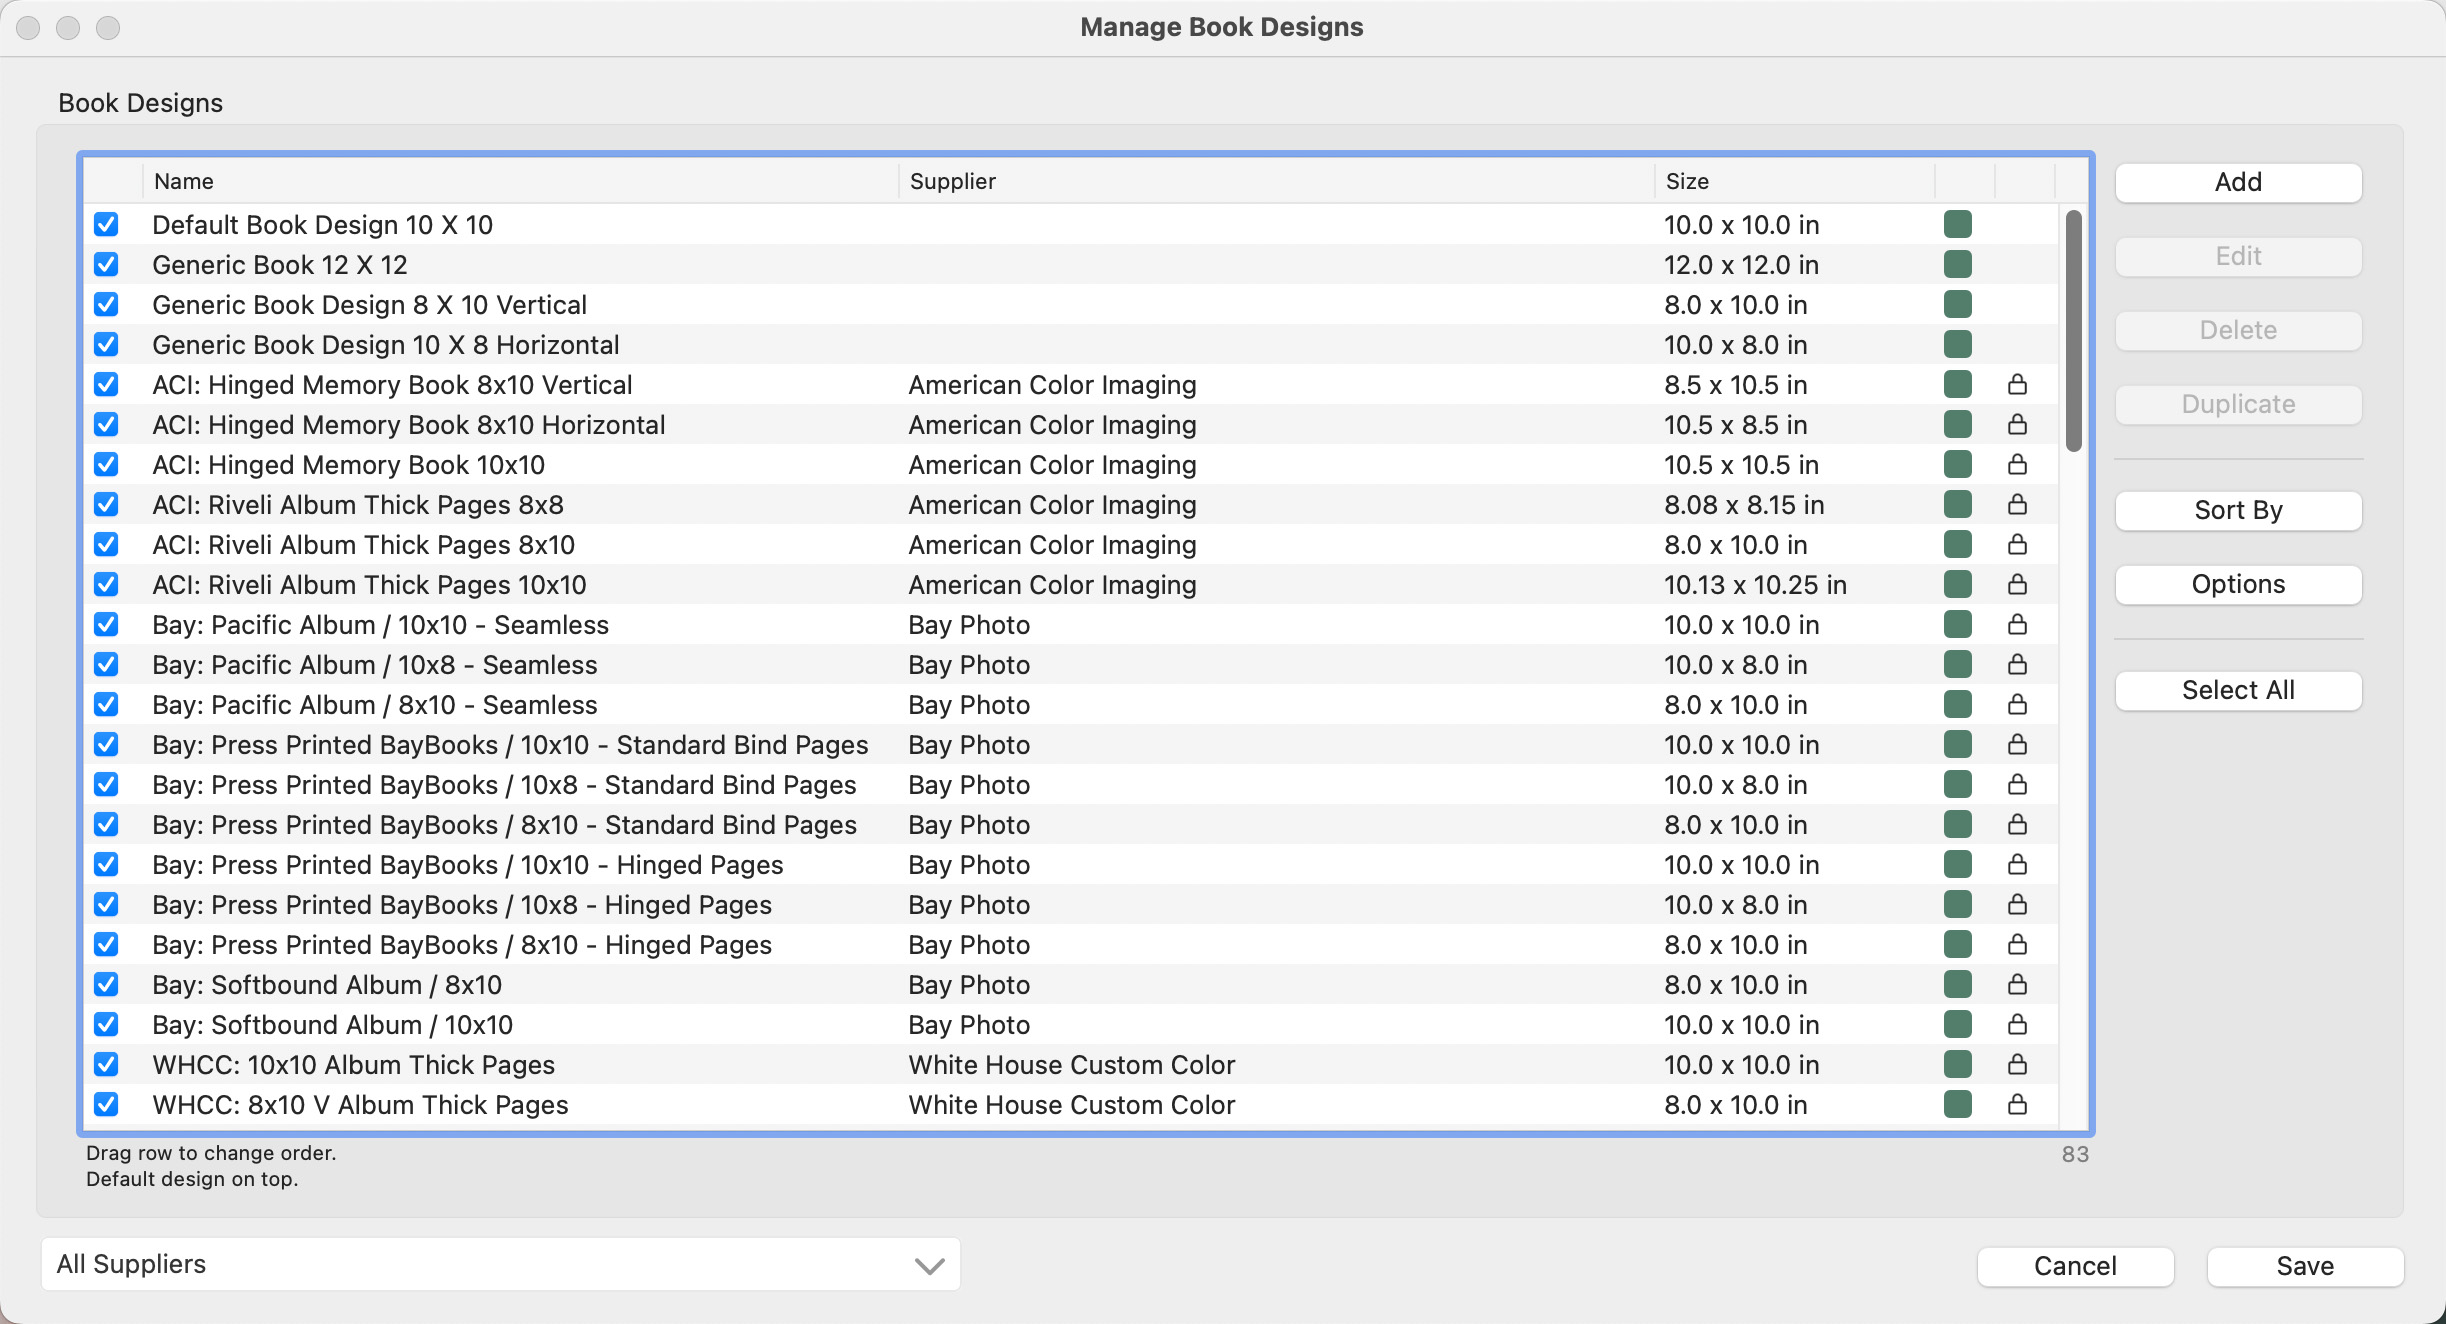Uncheck Default Book Design 10 X 10 checkbox
Screen dimensions: 2446x1324
coord(106,225)
